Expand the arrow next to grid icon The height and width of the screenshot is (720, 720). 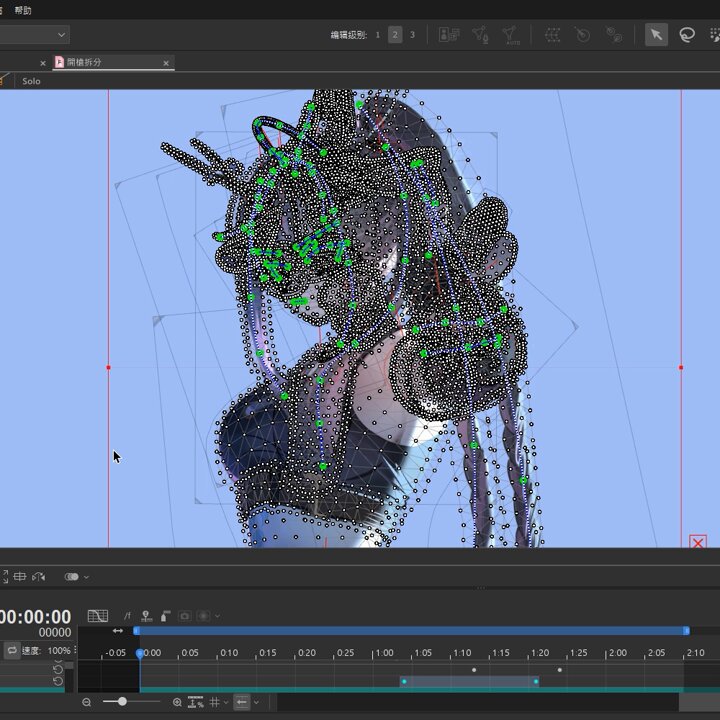225,702
